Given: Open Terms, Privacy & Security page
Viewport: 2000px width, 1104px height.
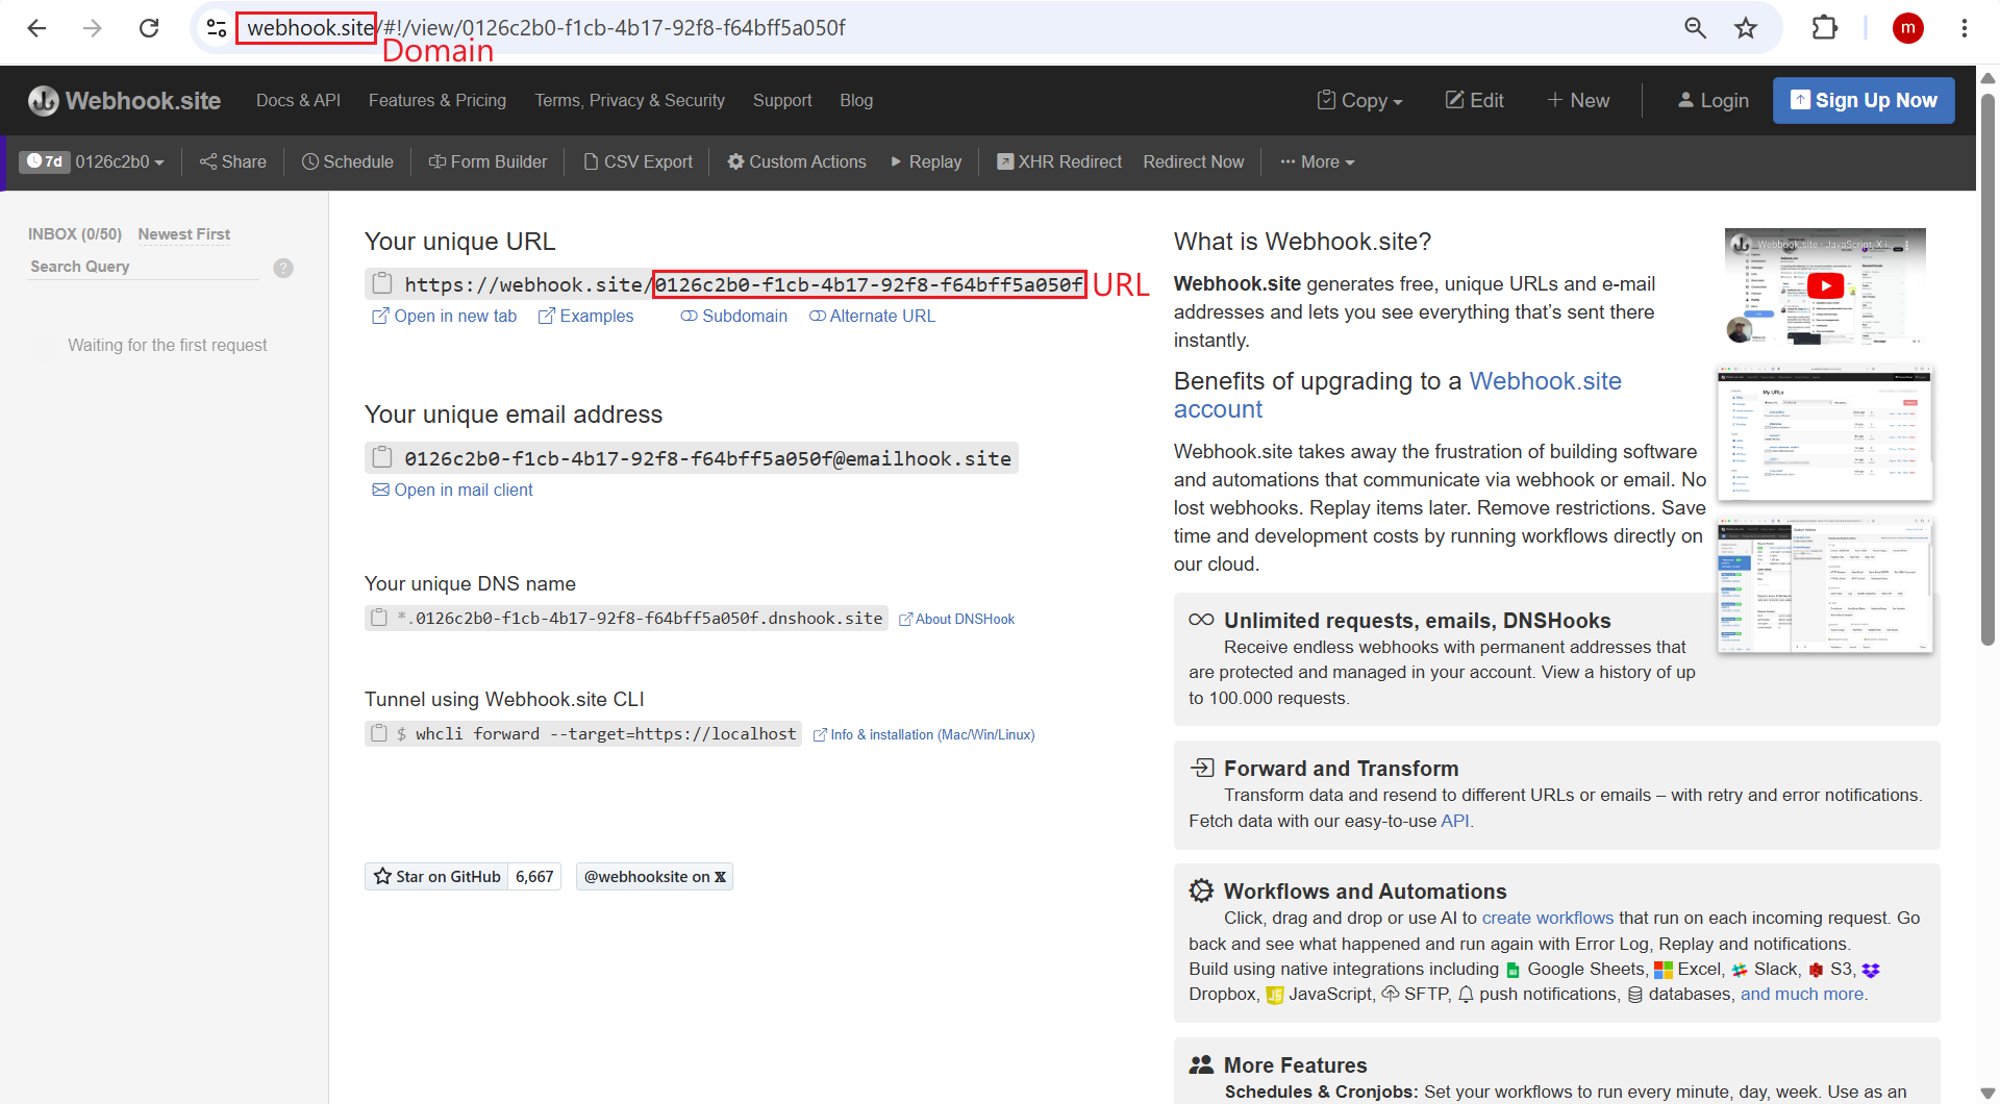Looking at the screenshot, I should 629,100.
